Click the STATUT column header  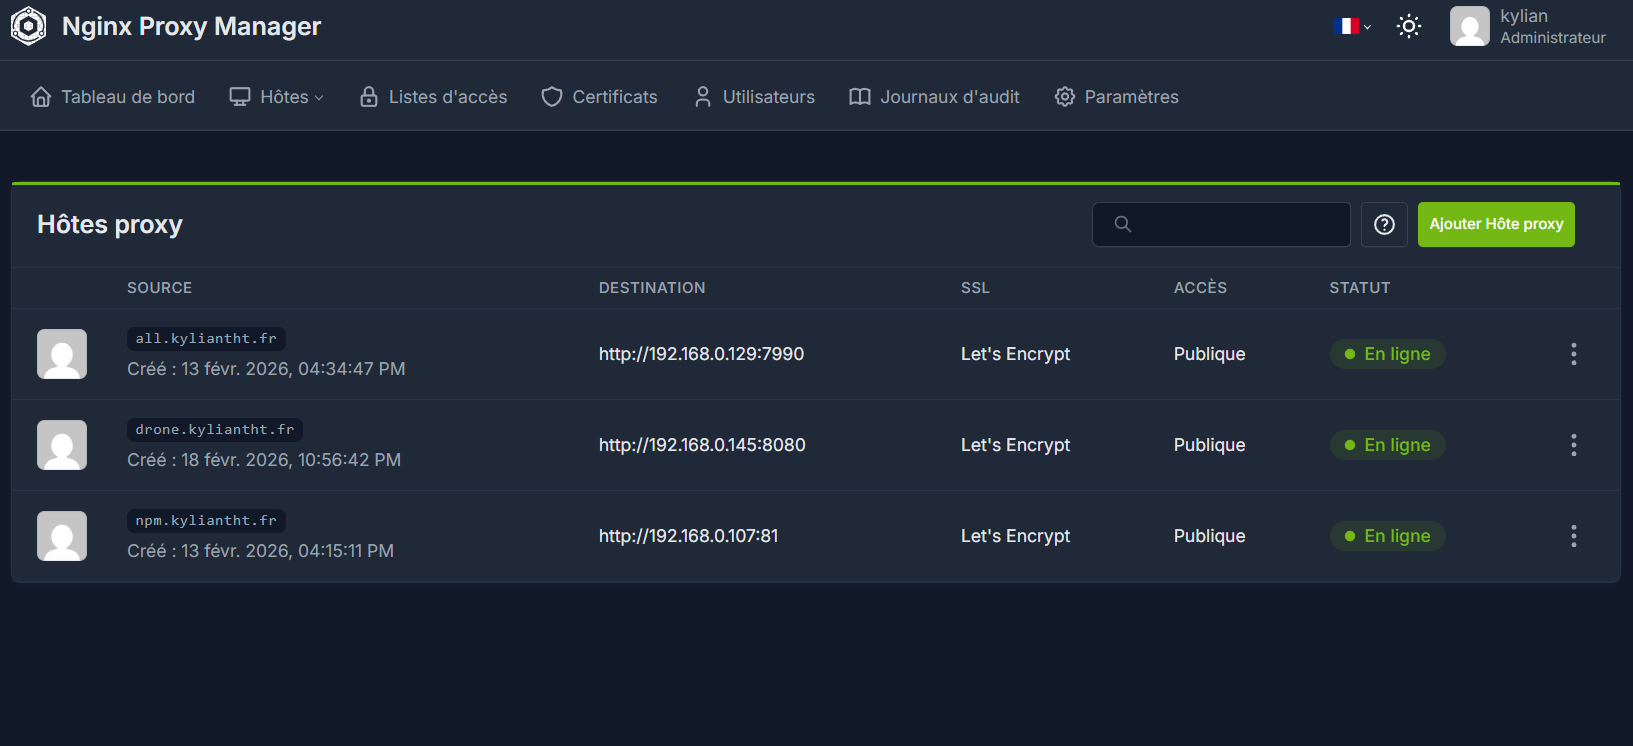(x=1359, y=288)
